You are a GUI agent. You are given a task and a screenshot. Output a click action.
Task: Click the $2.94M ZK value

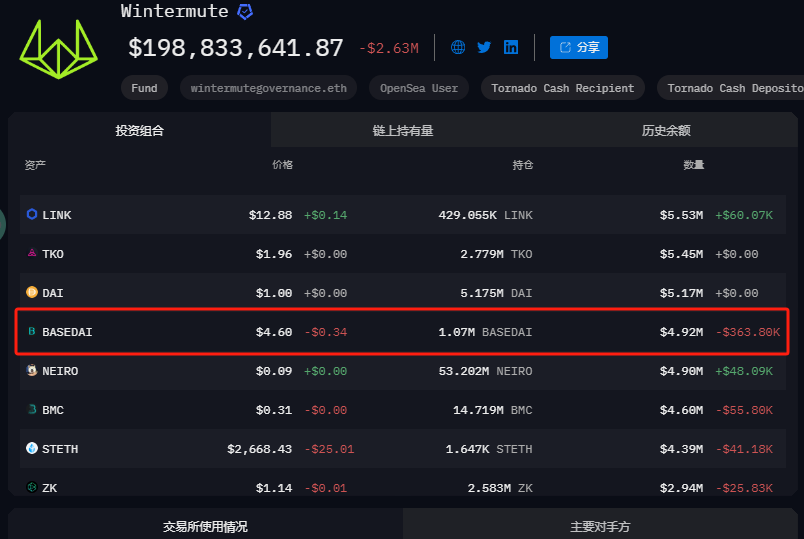(x=681, y=488)
